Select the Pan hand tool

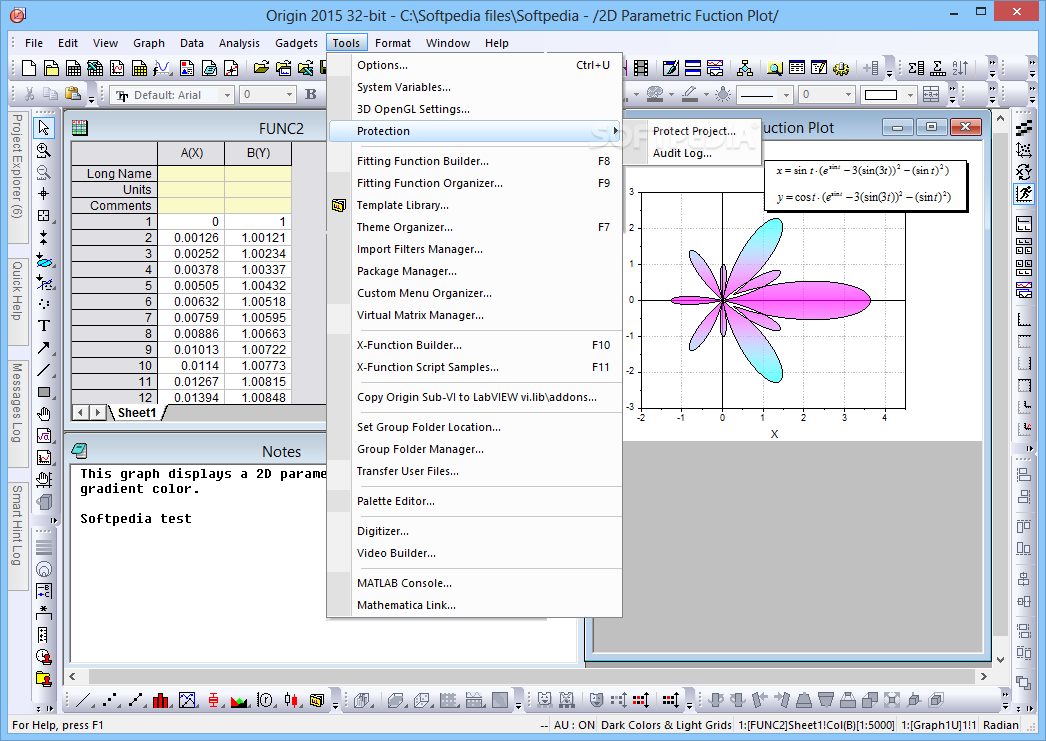44,414
